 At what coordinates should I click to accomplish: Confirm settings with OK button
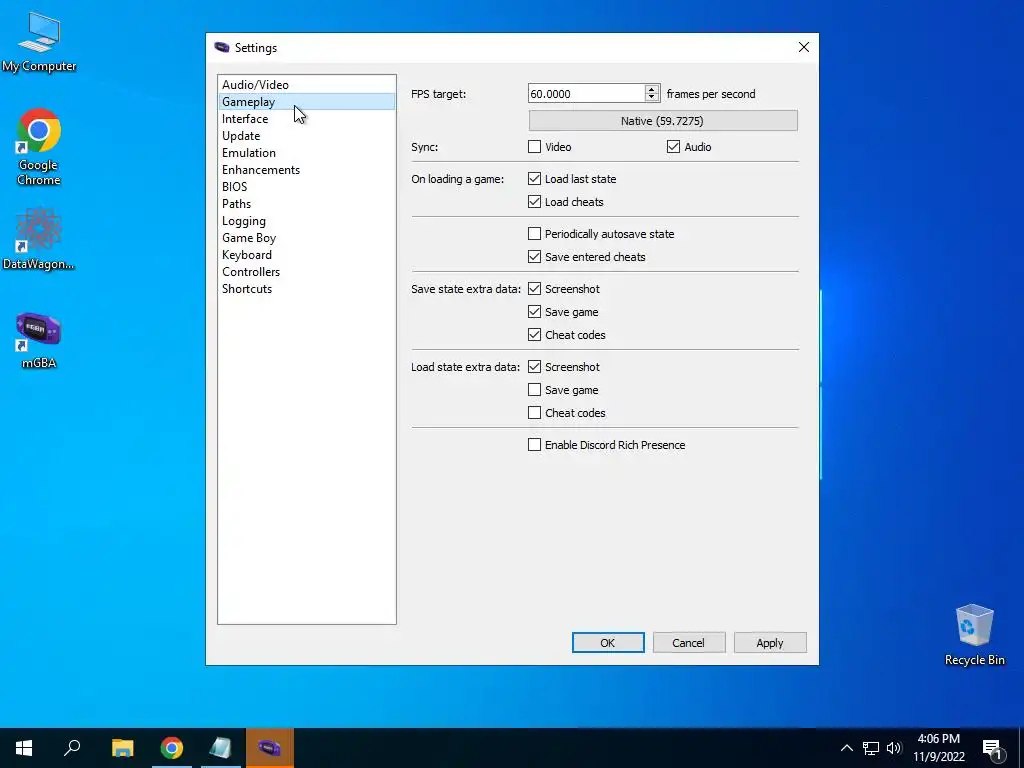[x=608, y=643]
